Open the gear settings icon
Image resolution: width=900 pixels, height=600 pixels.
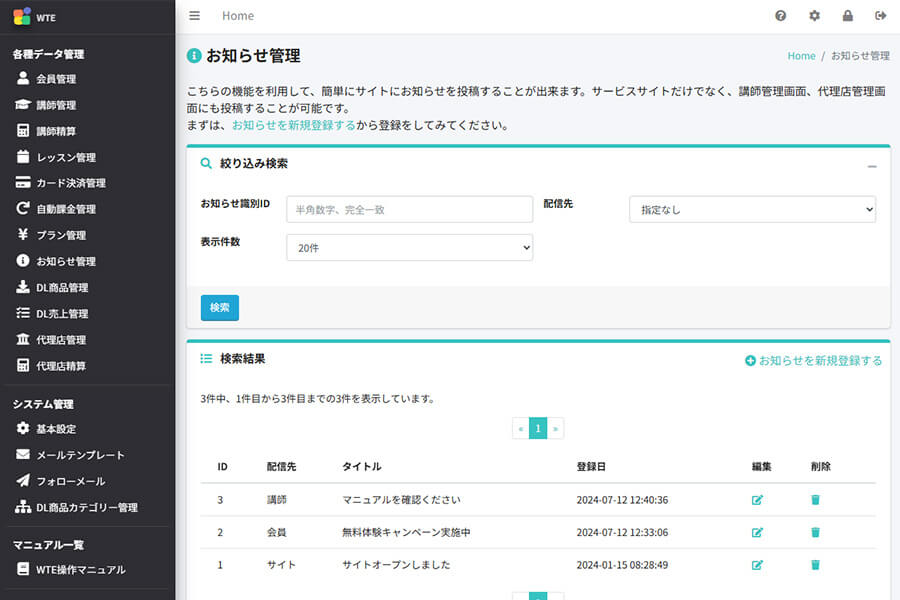click(814, 16)
